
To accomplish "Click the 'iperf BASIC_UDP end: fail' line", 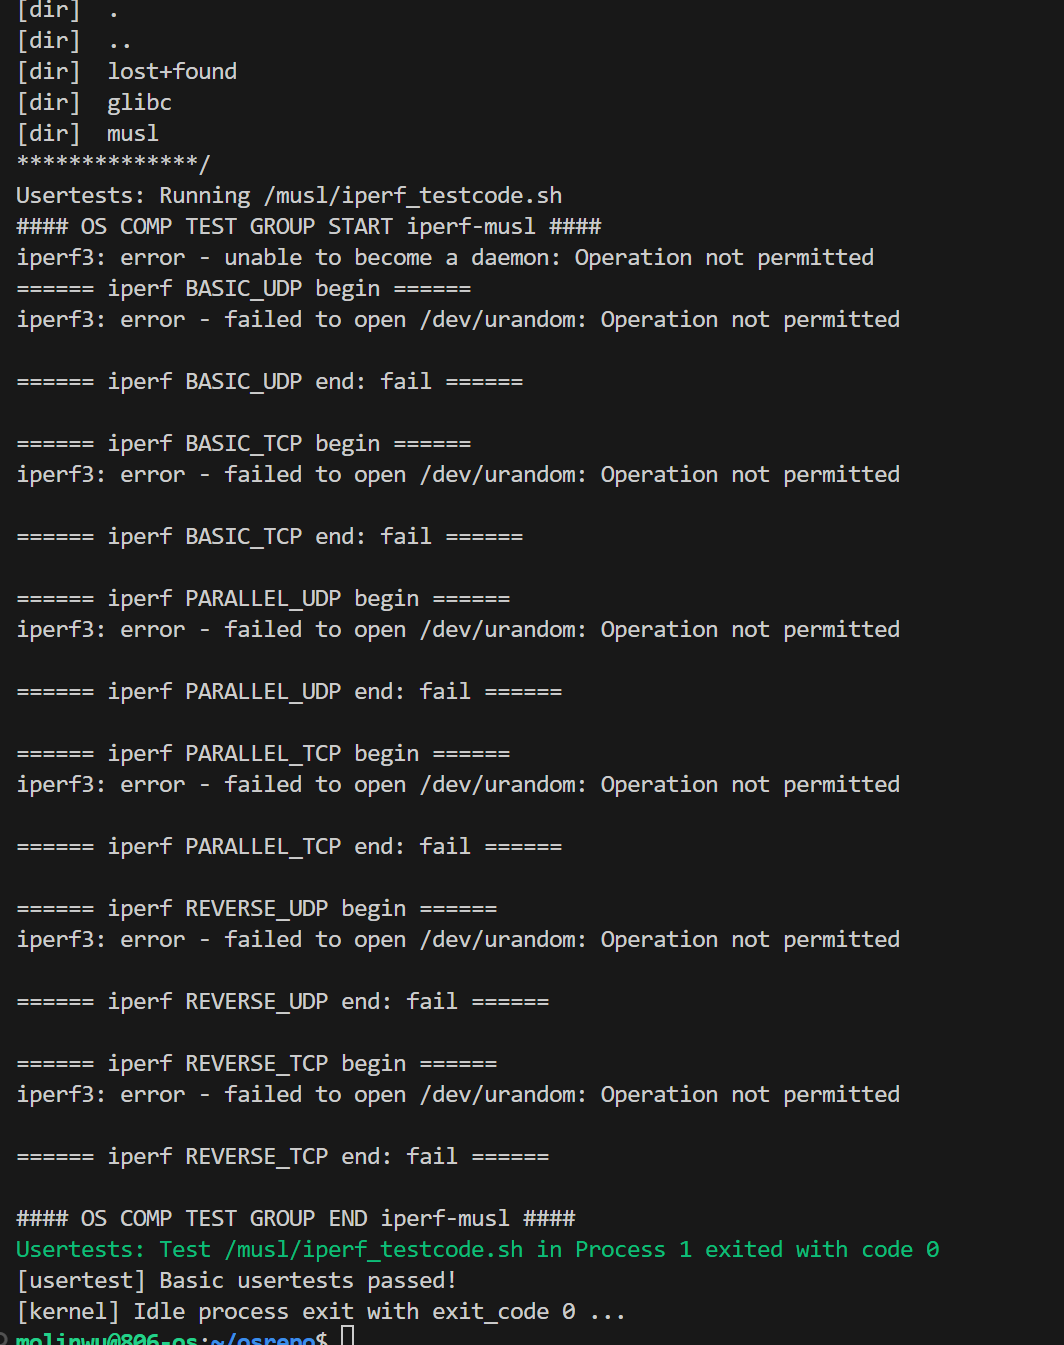I will pyautogui.click(x=270, y=382).
